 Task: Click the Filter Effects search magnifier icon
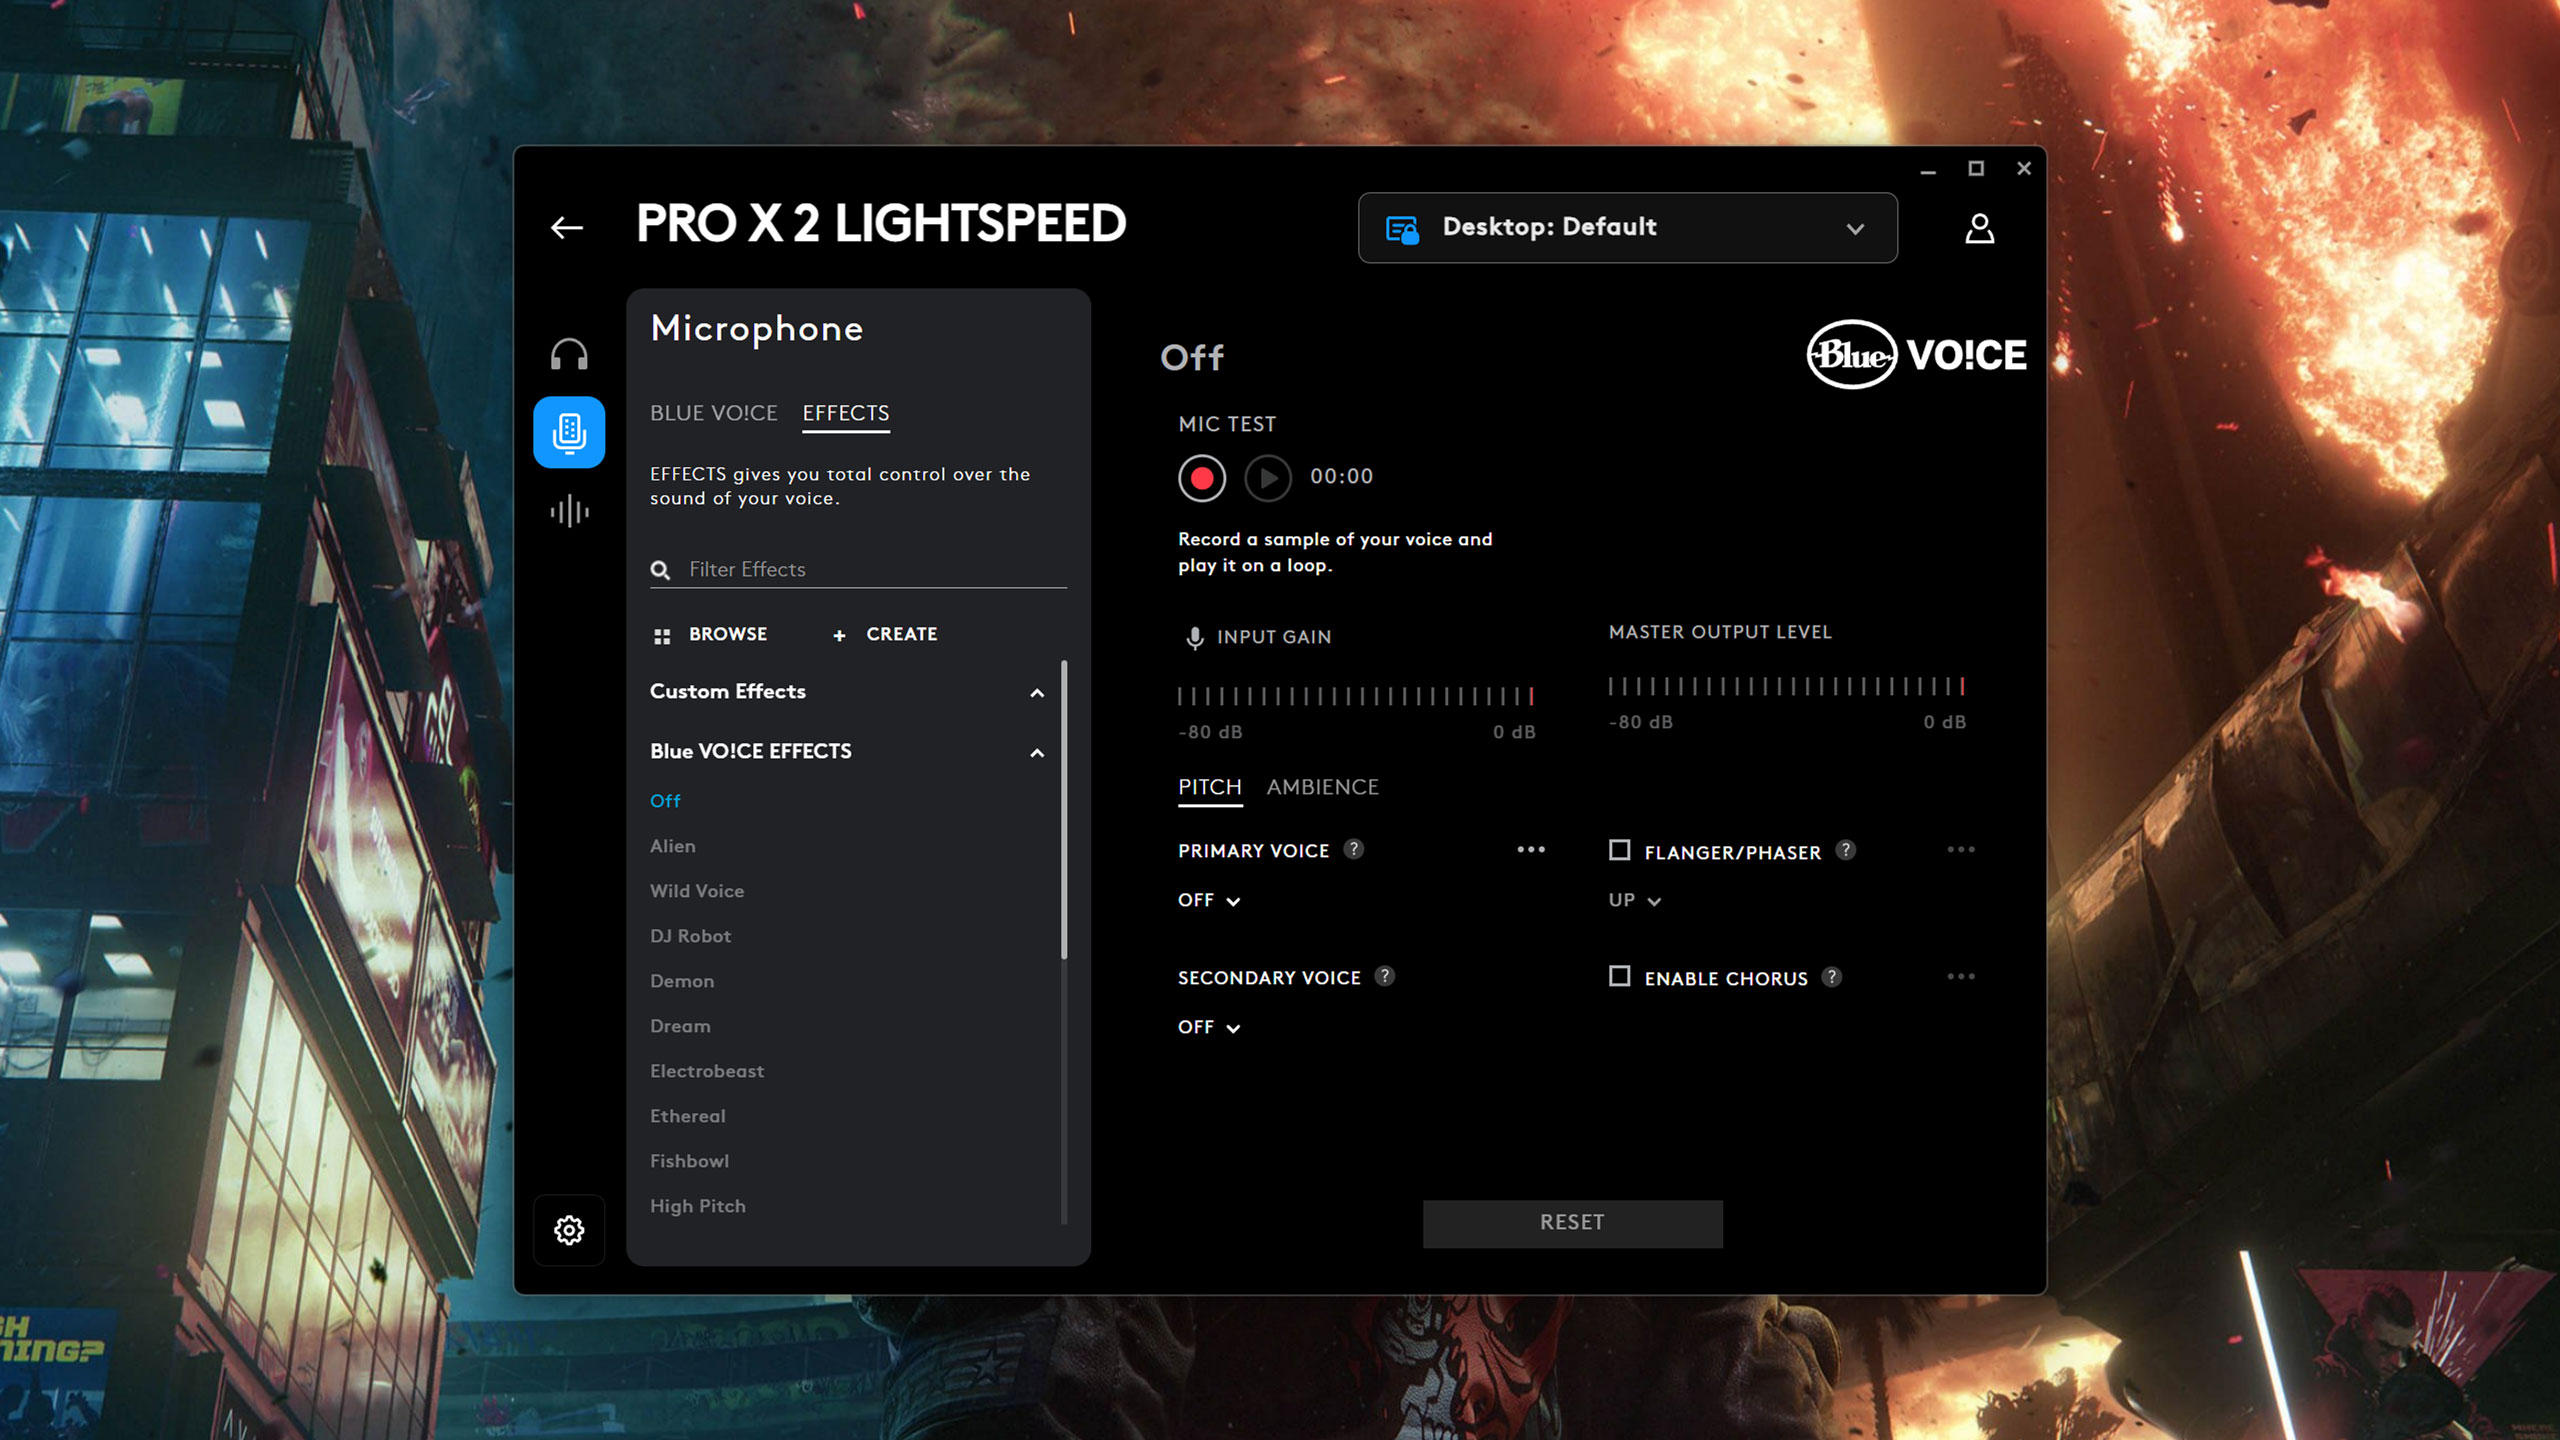pos(660,570)
